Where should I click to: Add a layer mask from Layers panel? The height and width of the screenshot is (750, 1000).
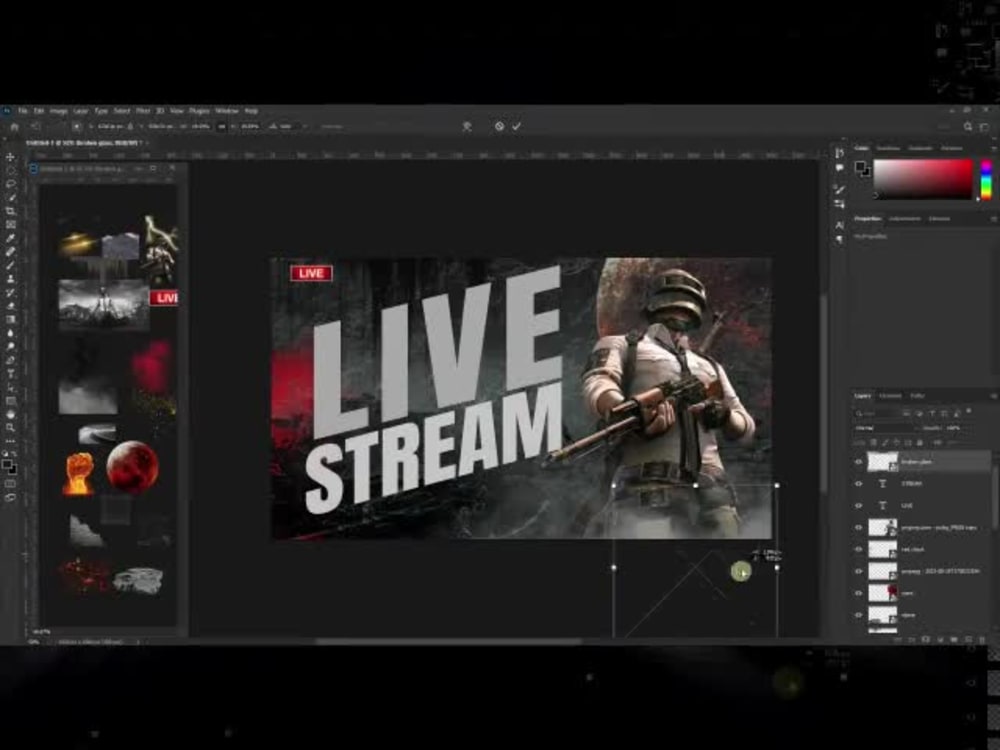[926, 639]
